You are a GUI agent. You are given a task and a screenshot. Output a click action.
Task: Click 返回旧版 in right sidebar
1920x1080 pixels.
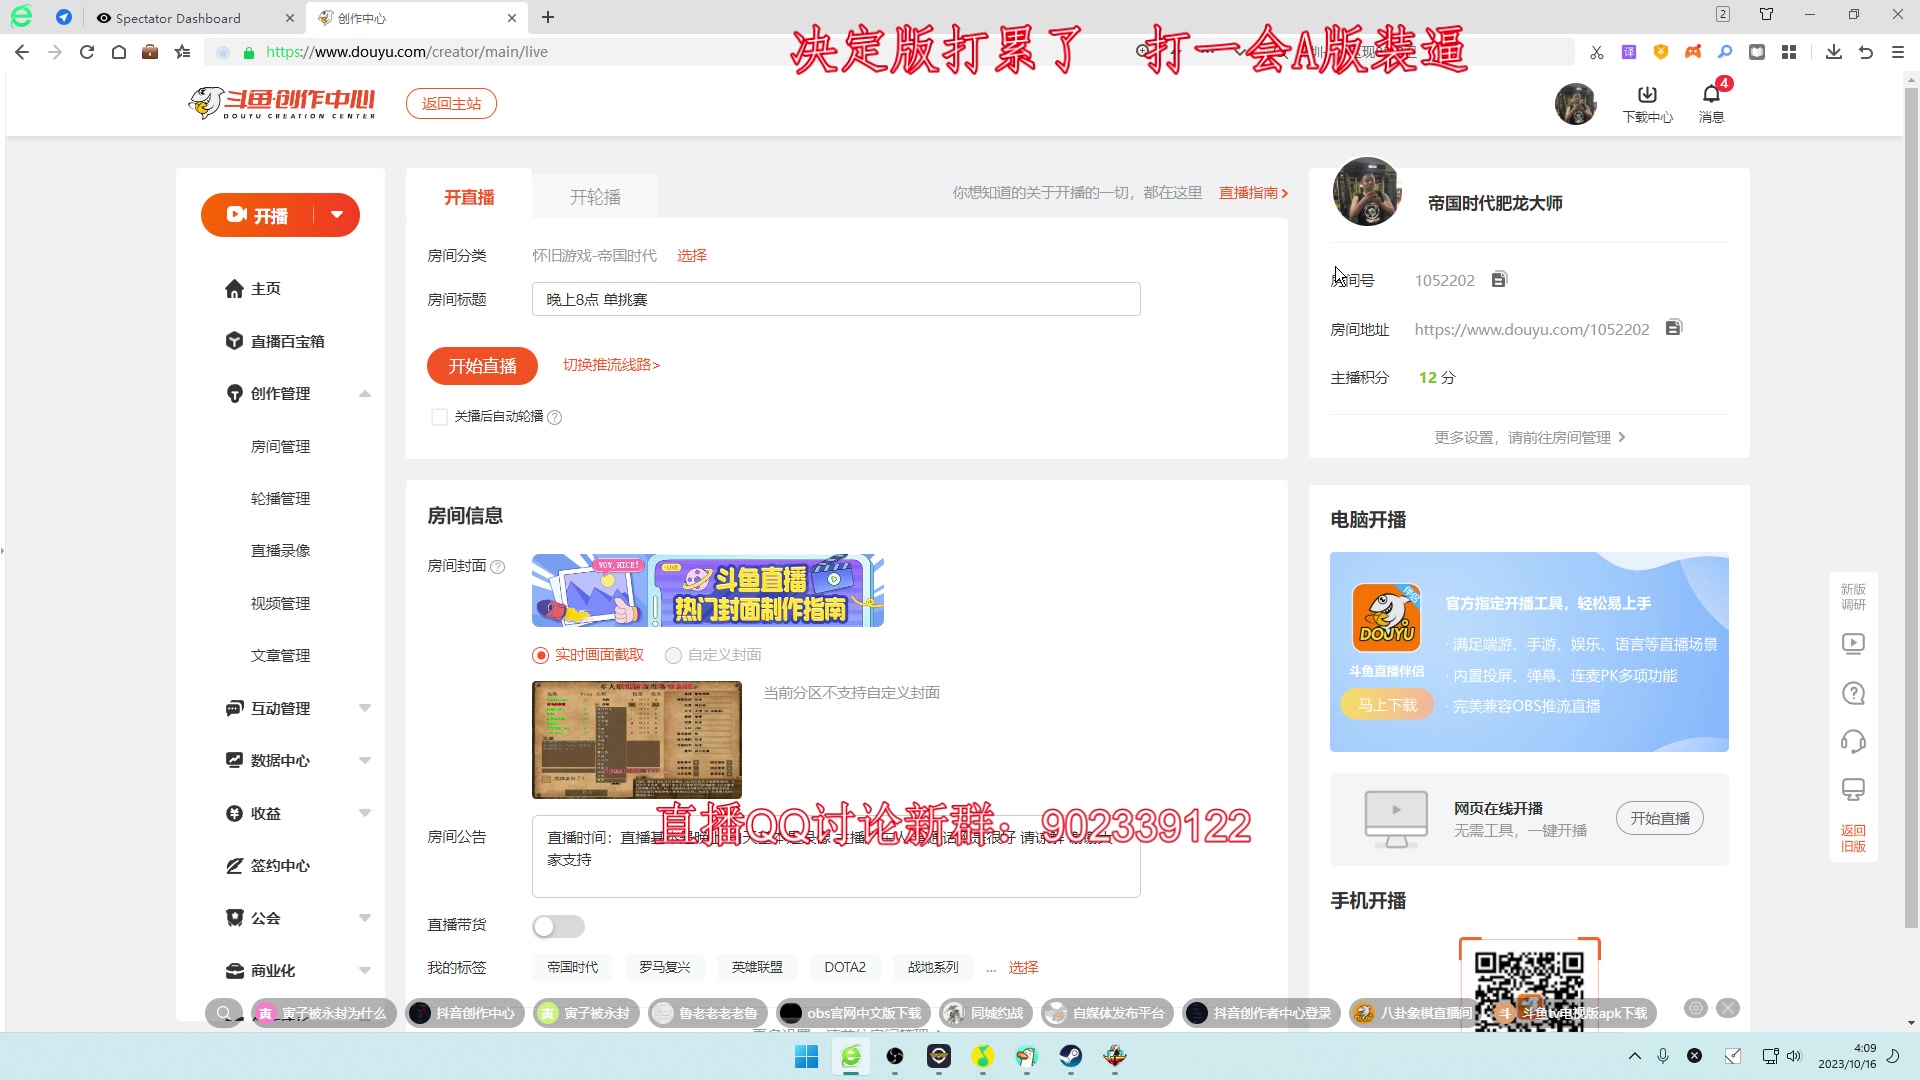(1853, 838)
